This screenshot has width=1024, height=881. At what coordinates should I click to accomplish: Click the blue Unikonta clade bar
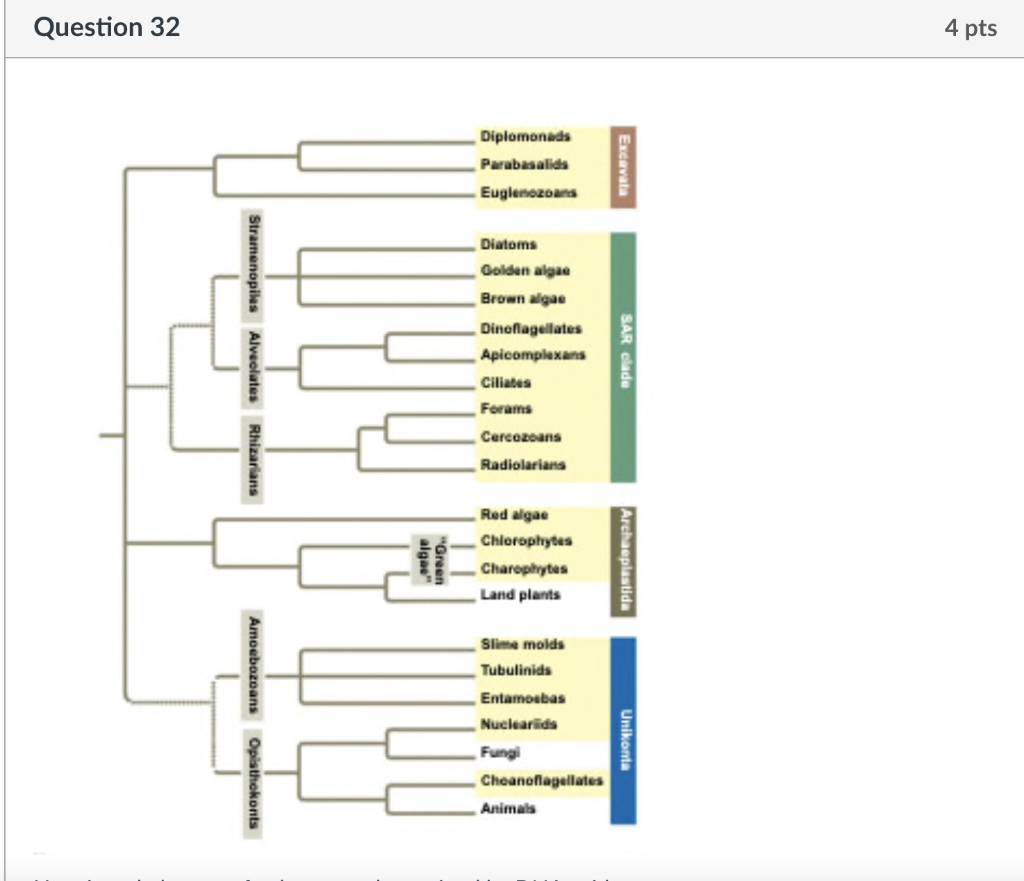pos(623,730)
